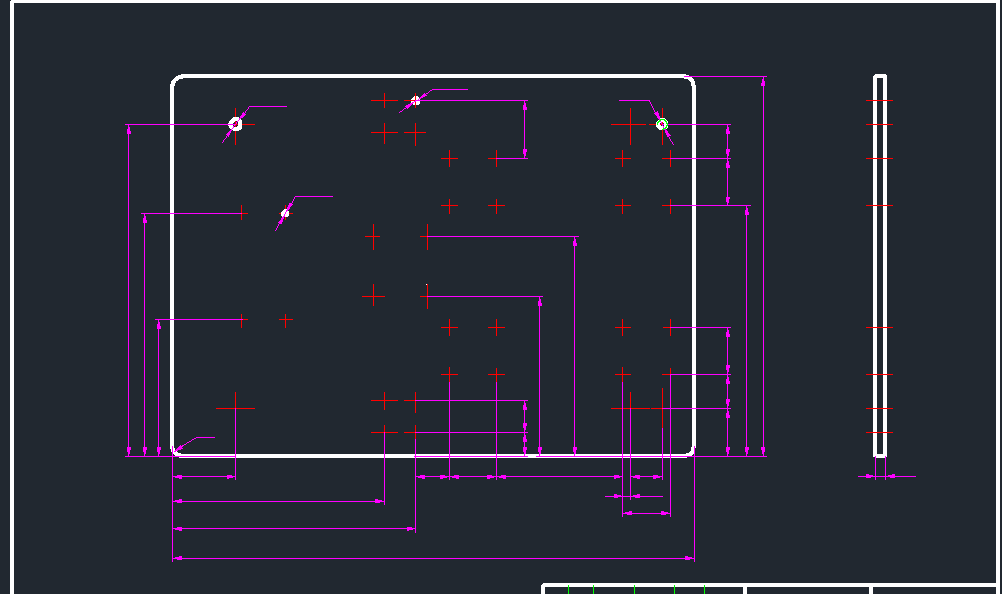The height and width of the screenshot is (594, 1002).
Task: Select the narrow side-view plate outline
Action: 880,266
